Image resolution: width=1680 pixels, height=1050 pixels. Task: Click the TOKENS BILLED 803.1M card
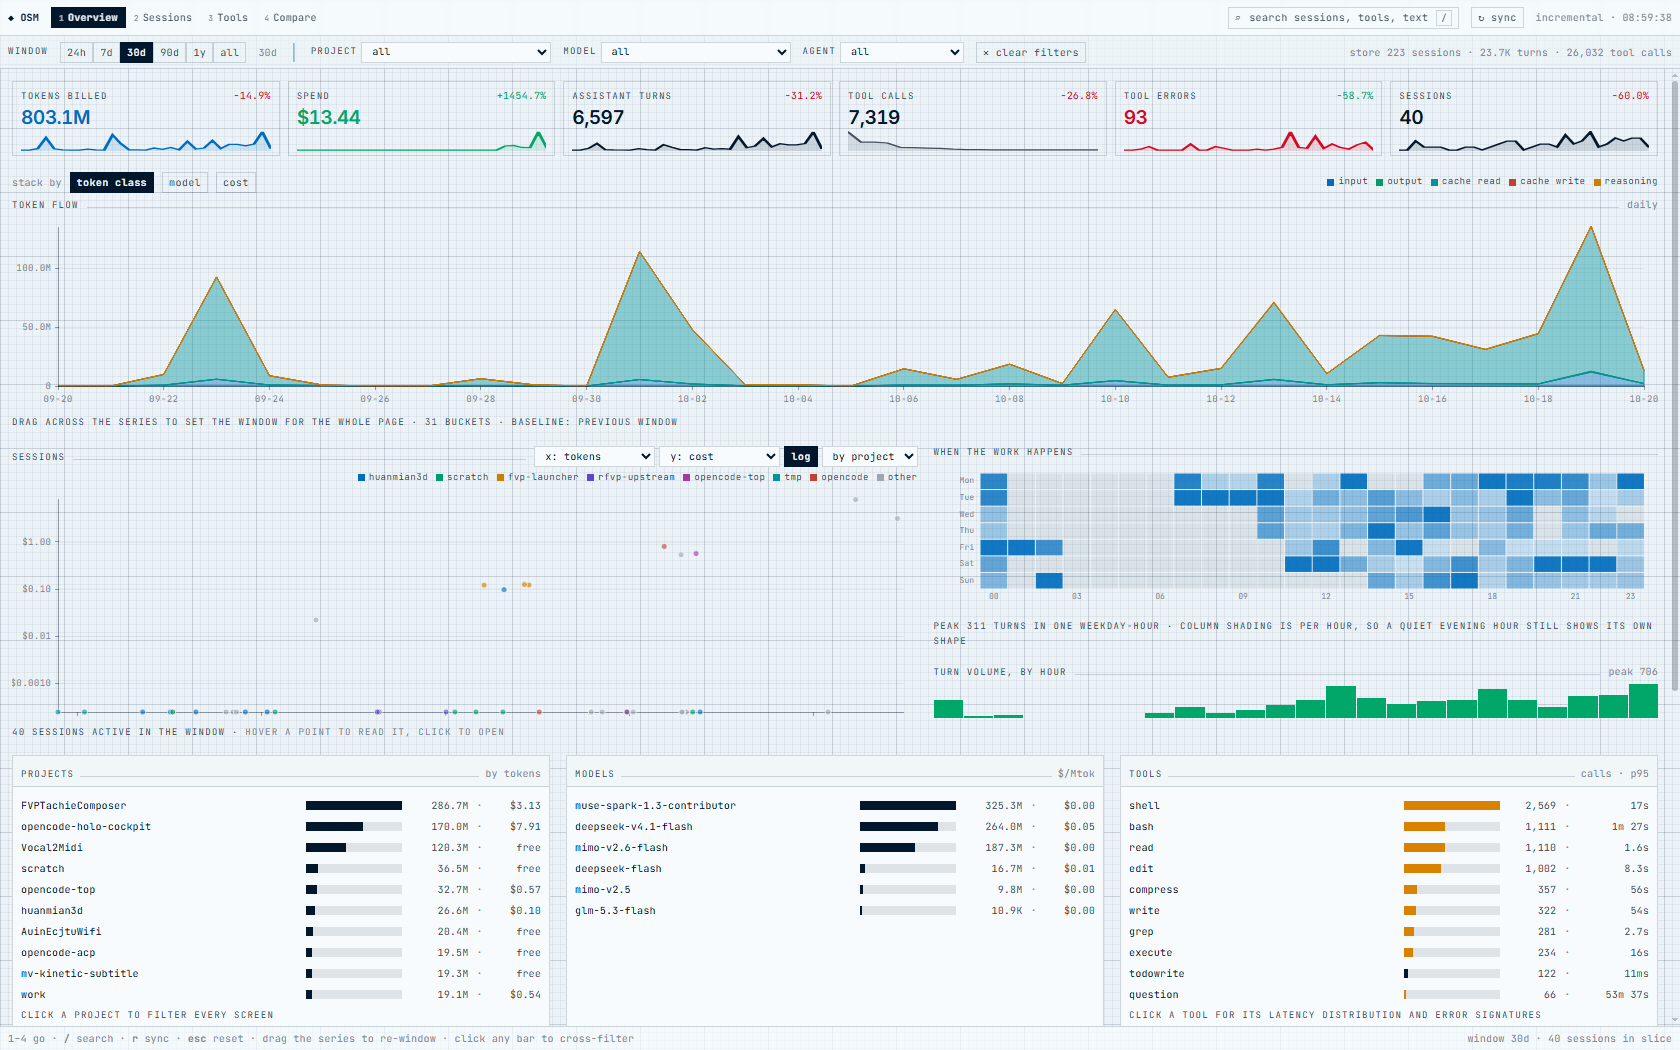[x=146, y=119]
